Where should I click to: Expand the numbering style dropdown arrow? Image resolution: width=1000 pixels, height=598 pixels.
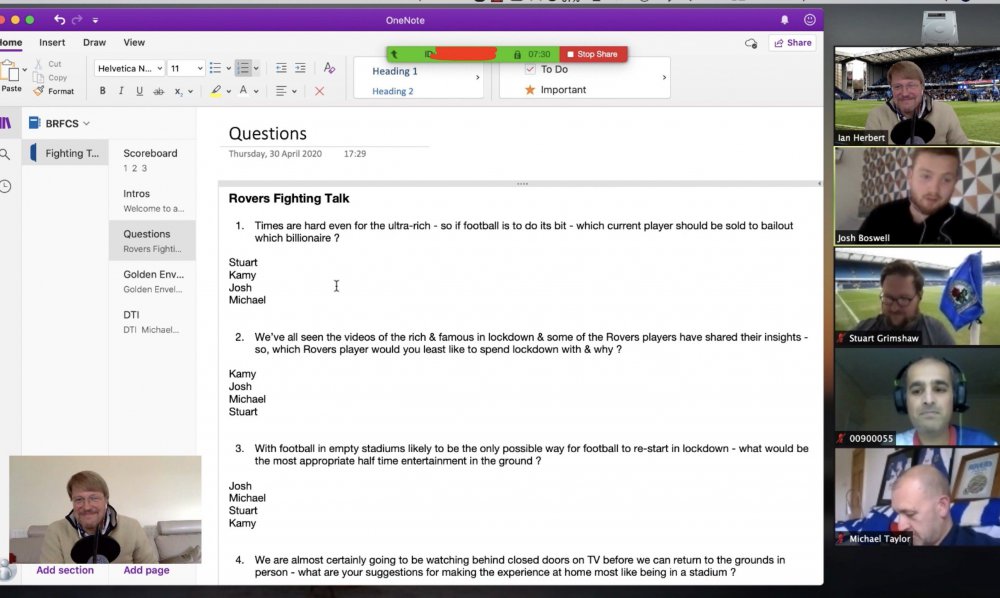[x=256, y=68]
